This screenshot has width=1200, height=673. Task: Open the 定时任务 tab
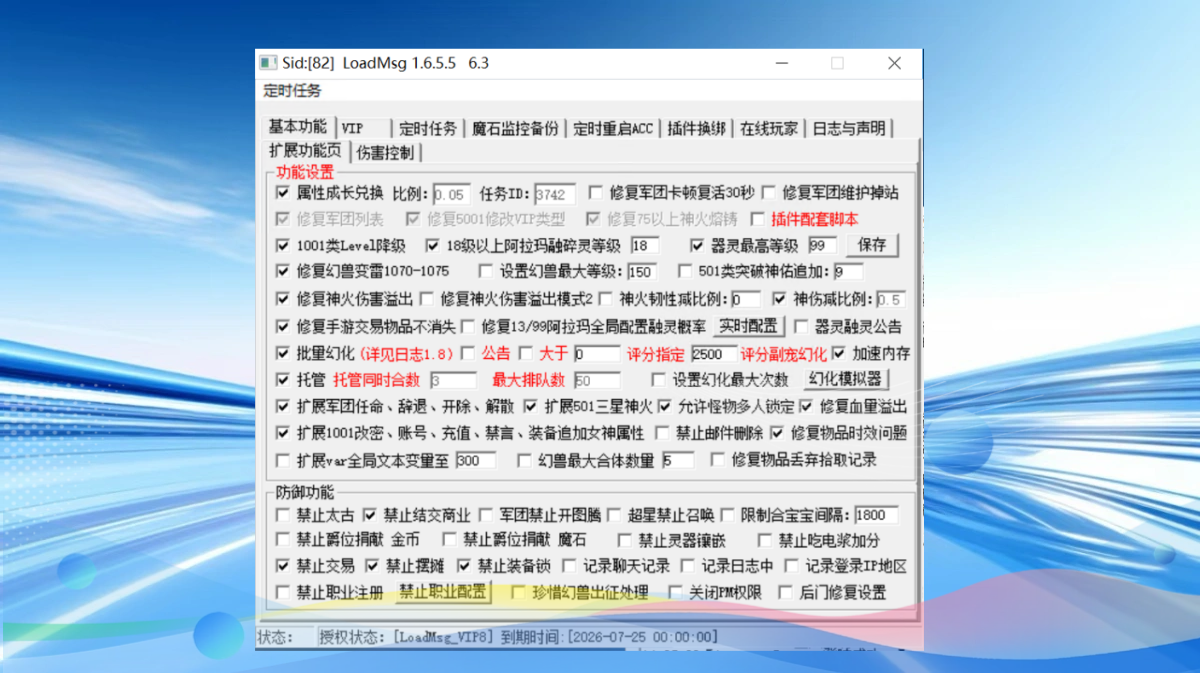coord(428,128)
